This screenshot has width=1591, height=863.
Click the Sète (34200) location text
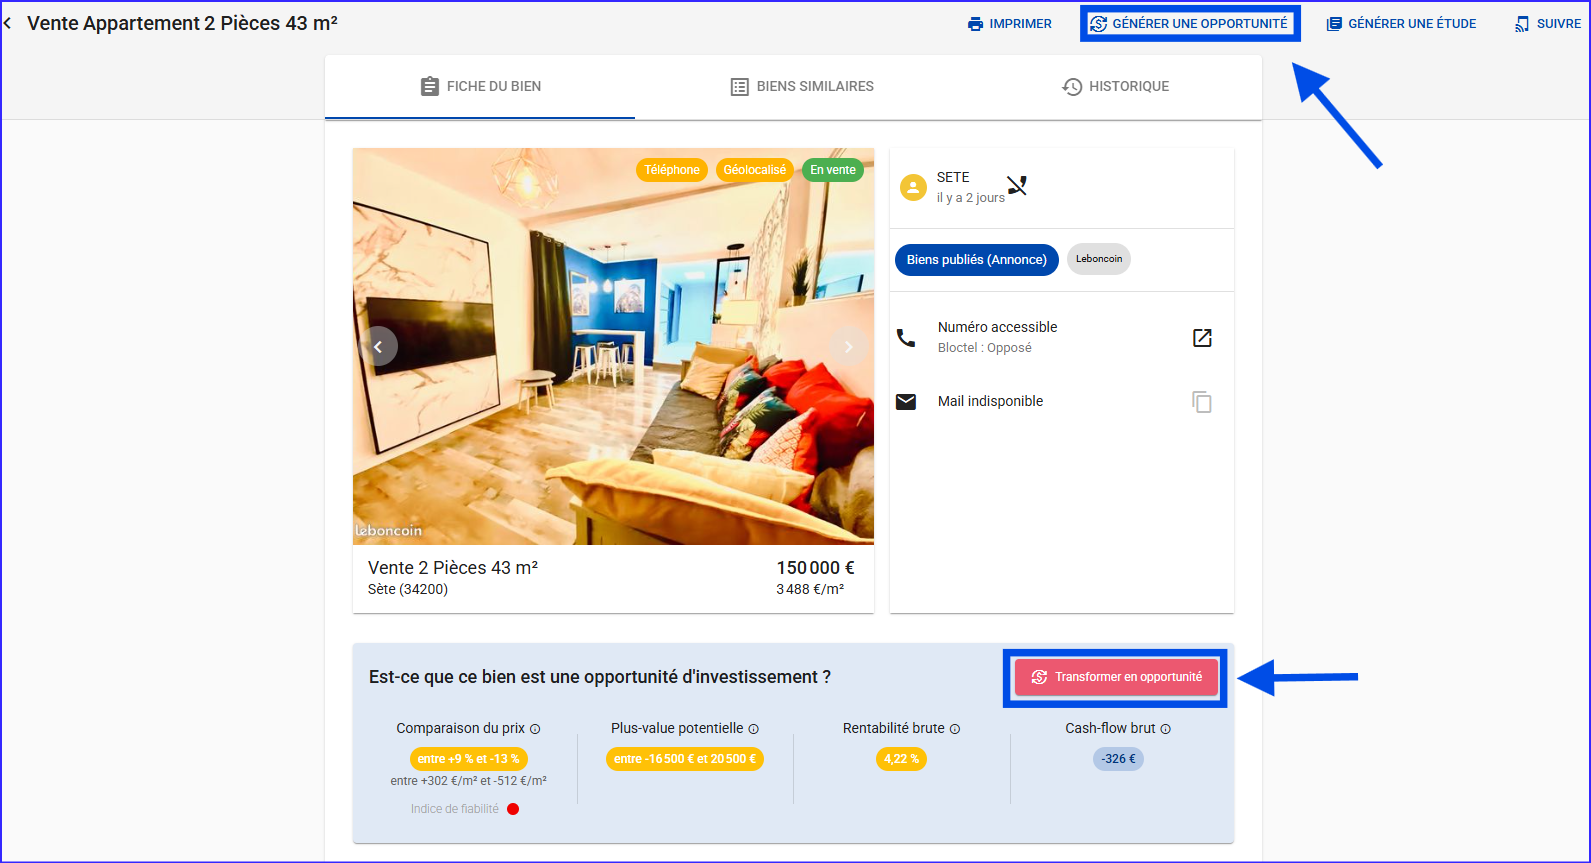tap(408, 590)
